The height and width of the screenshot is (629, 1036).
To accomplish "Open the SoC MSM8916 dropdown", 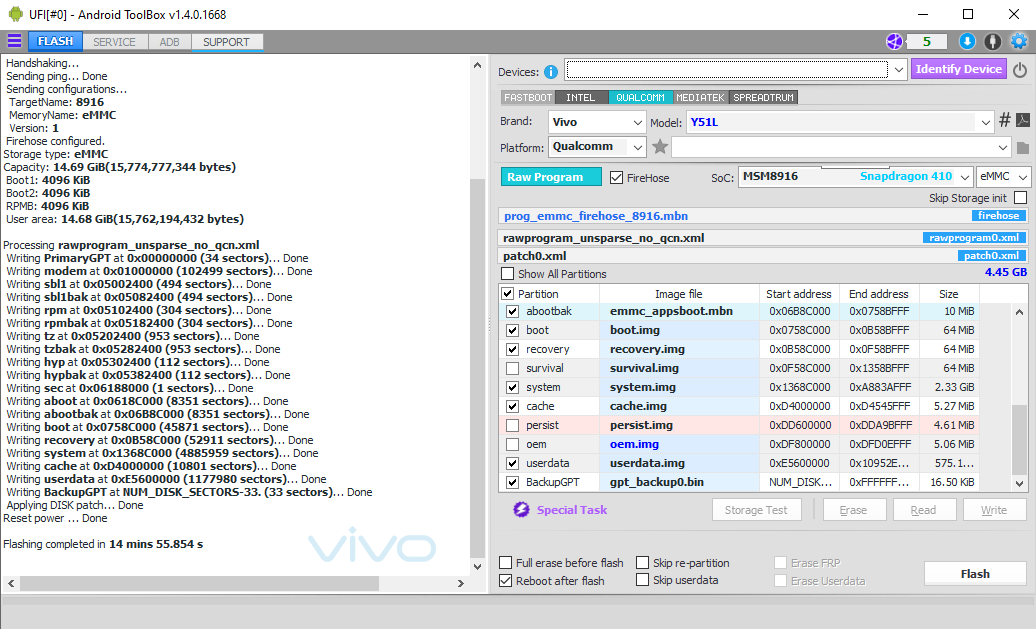I will click(x=855, y=176).
